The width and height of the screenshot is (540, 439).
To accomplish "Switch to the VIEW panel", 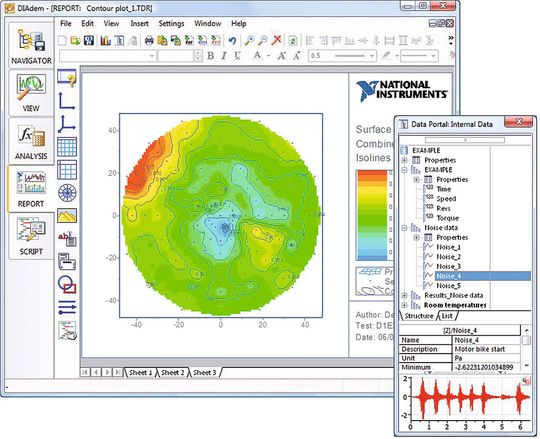I will (x=31, y=93).
